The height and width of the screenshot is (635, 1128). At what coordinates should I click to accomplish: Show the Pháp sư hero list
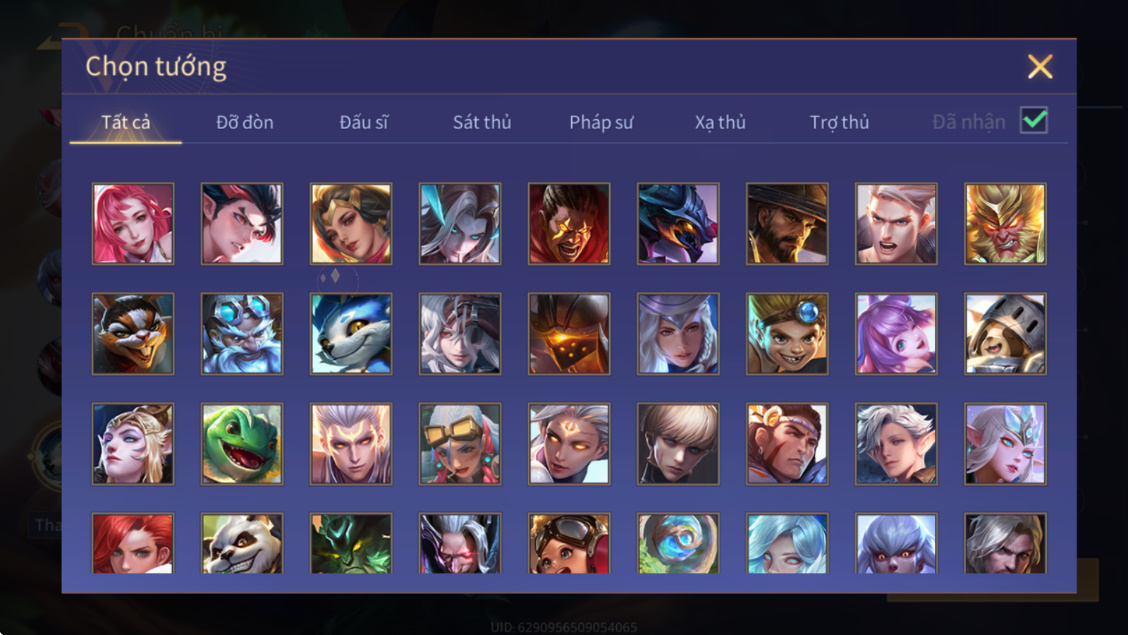coord(601,122)
